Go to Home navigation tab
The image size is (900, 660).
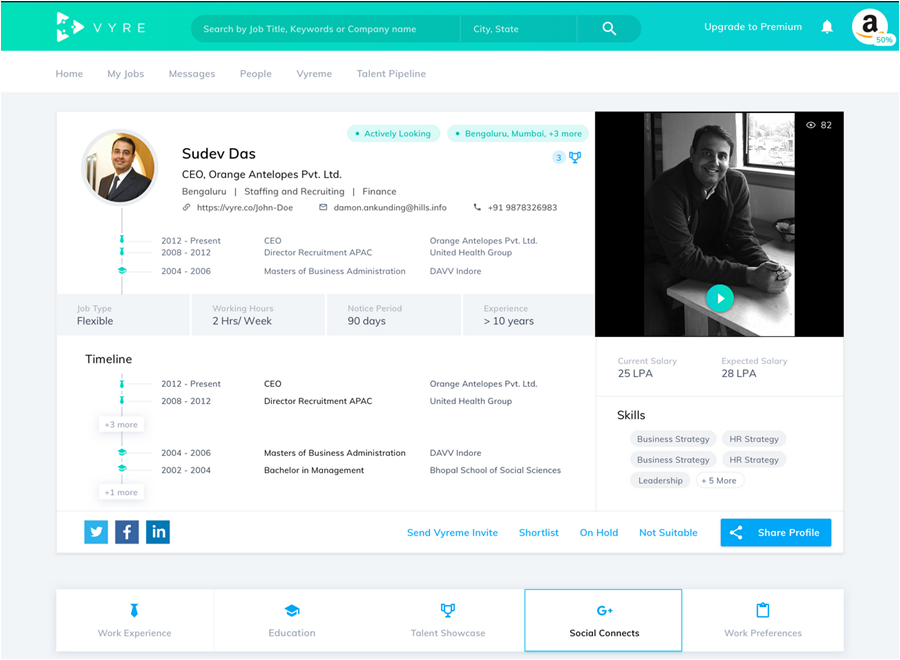point(69,73)
